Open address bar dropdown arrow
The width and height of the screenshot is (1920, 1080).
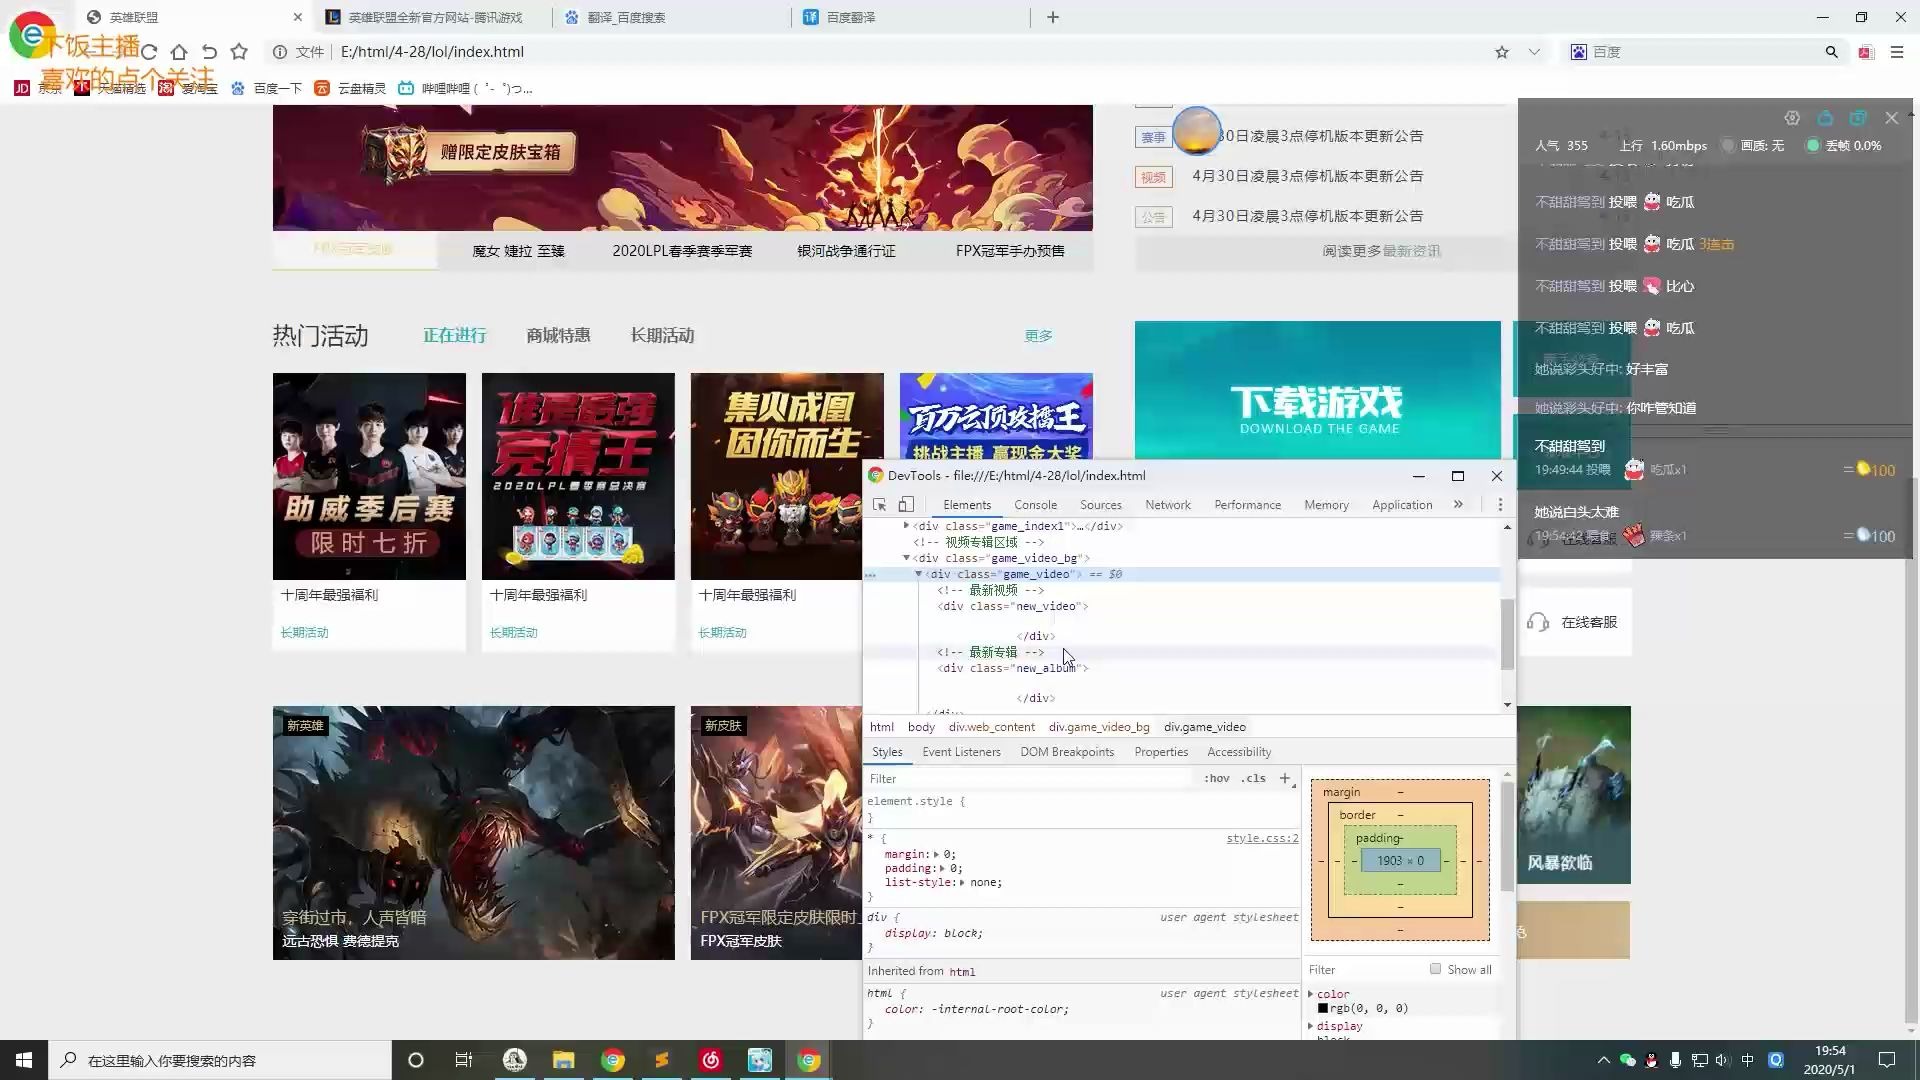click(x=1534, y=52)
